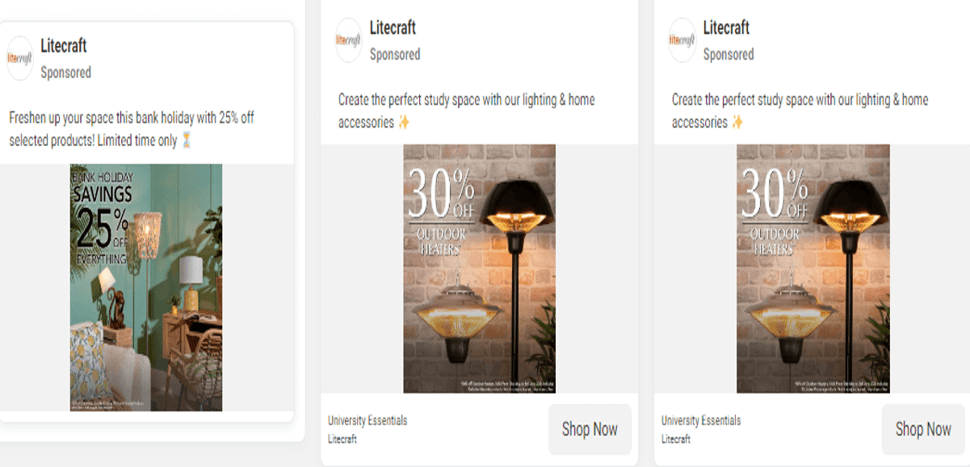Open the Litecraft page name on the bank holiday ad
The width and height of the screenshot is (970, 467).
67,46
